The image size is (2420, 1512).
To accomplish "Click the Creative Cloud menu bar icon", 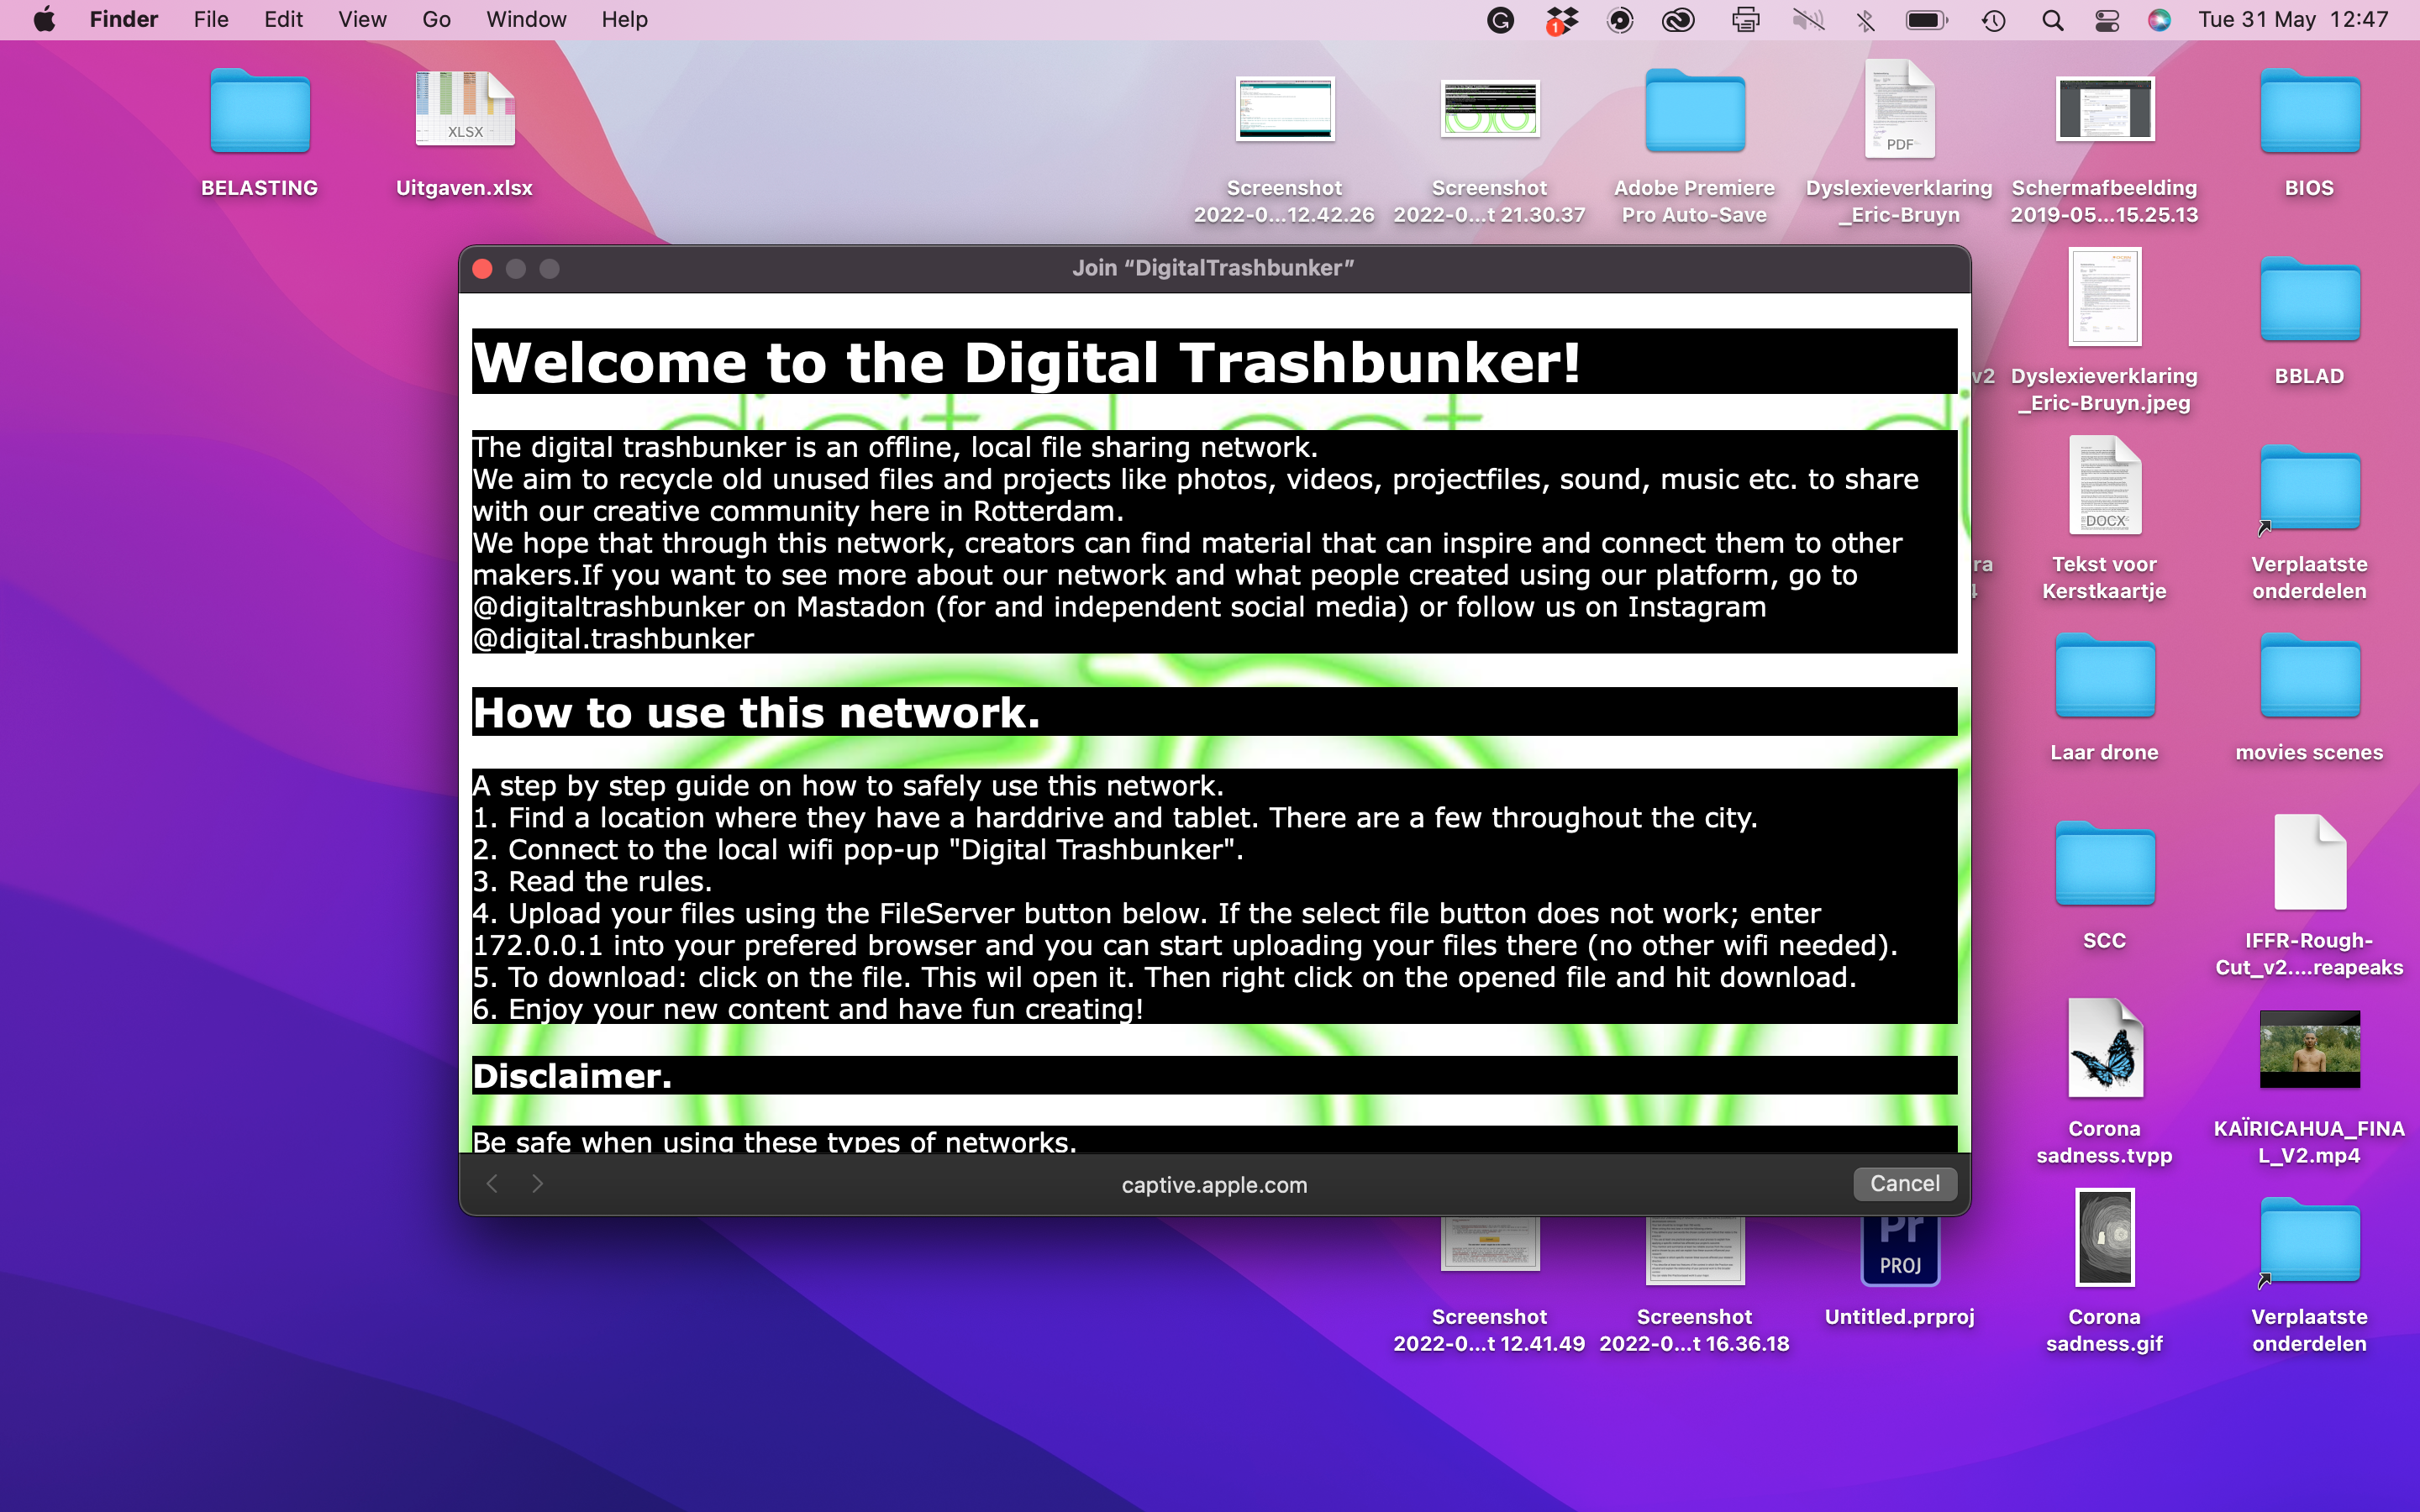I will [1679, 20].
